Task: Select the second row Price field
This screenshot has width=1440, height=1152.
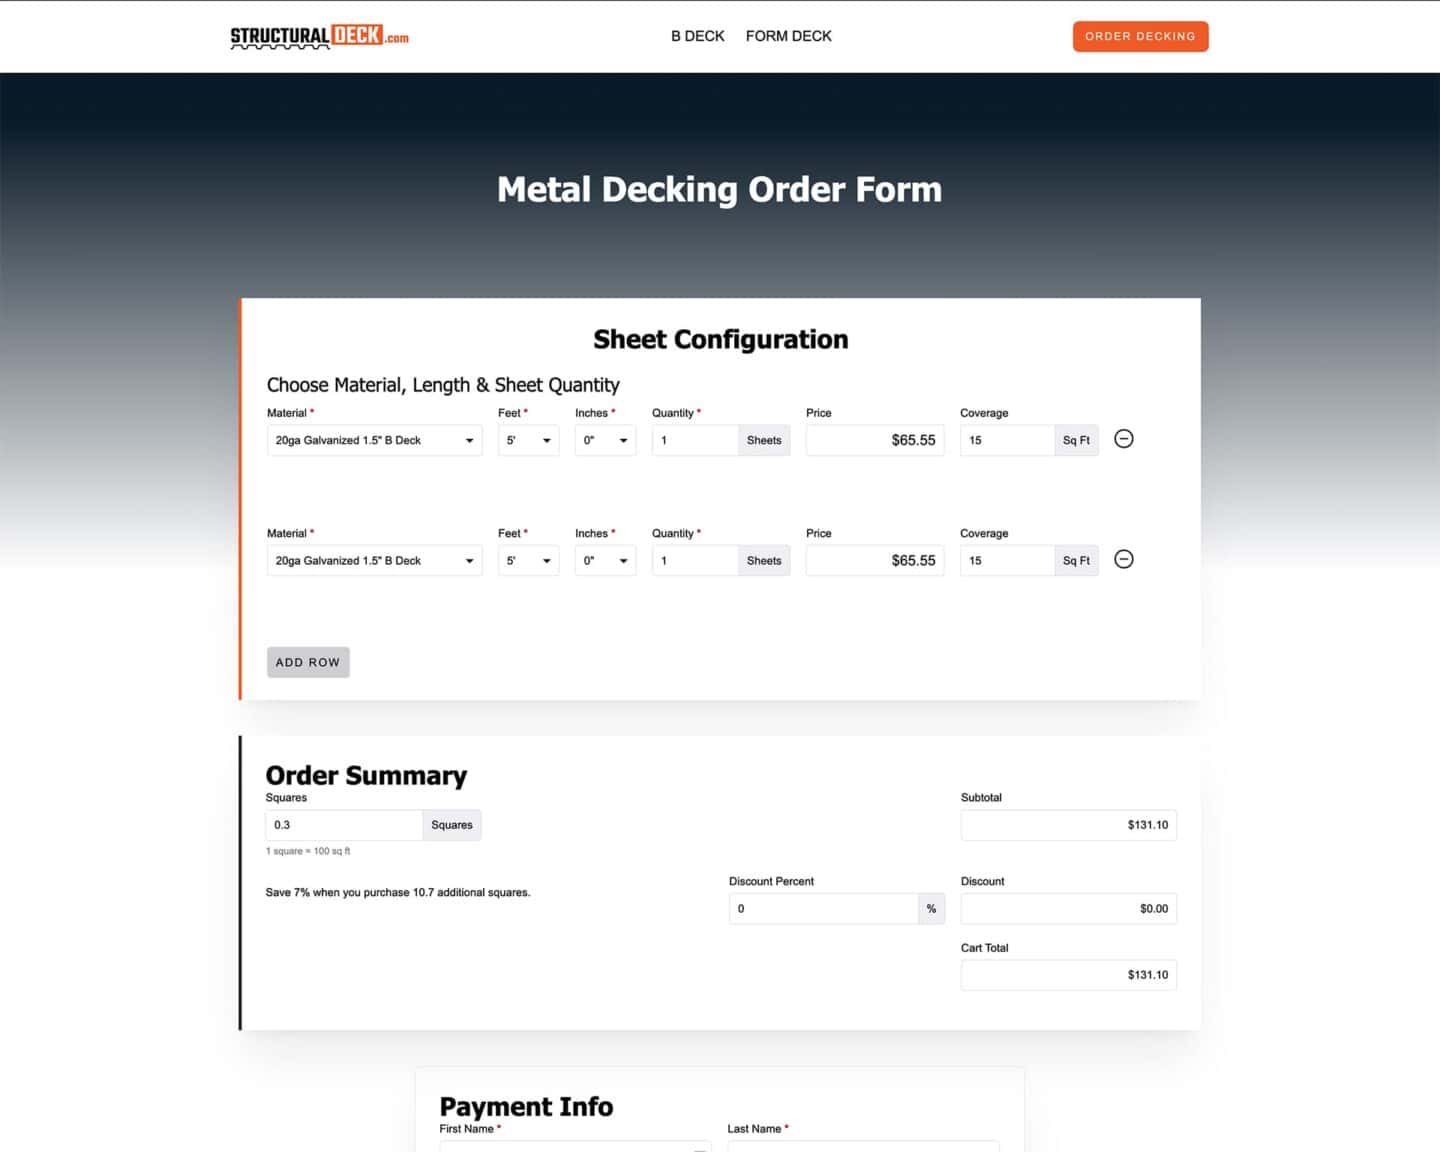Action: click(x=874, y=560)
